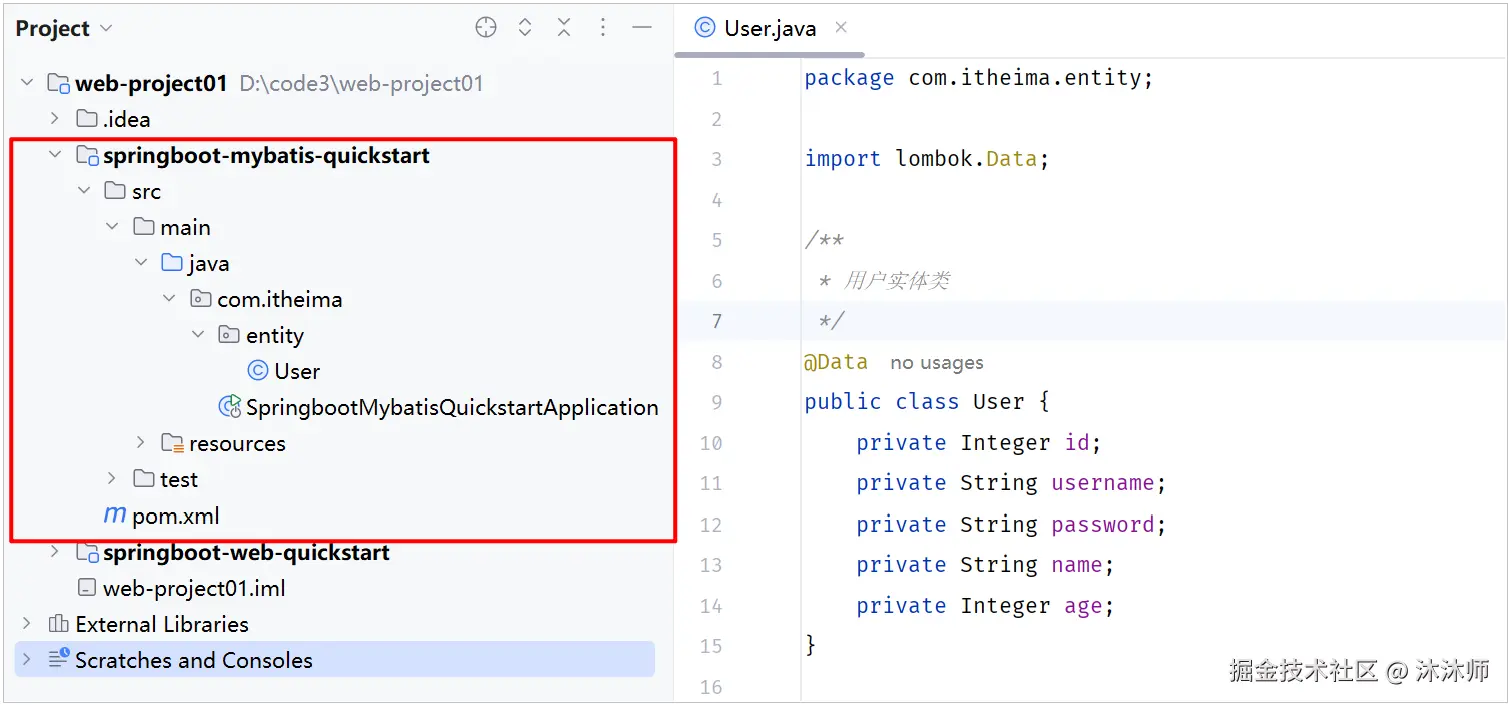Expand the .idea folder
The height and width of the screenshot is (705, 1510).
(x=55, y=119)
